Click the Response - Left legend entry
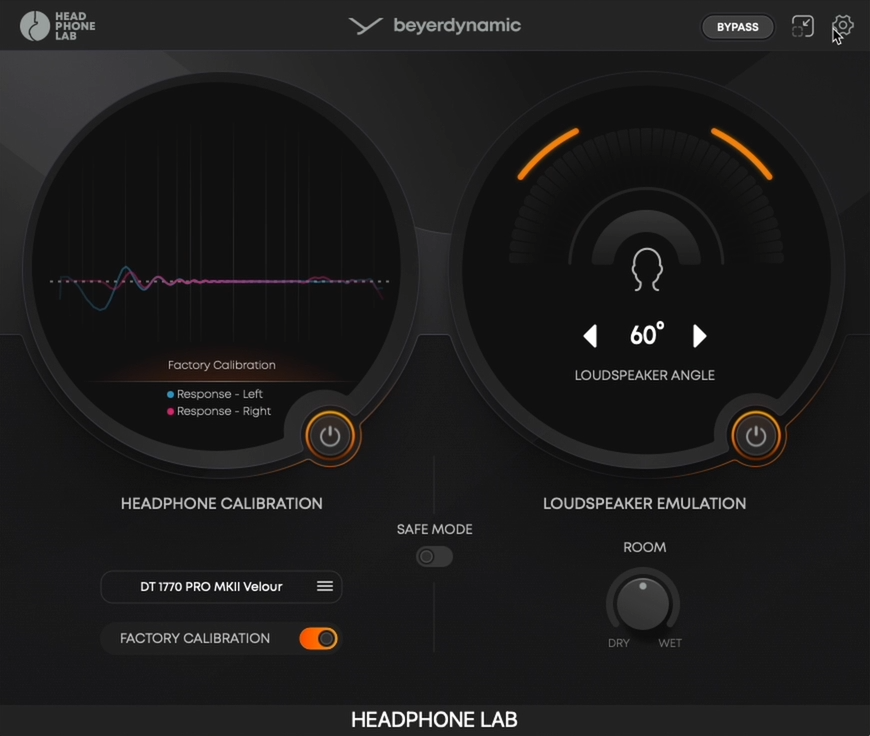The height and width of the screenshot is (736, 870). pyautogui.click(x=215, y=394)
